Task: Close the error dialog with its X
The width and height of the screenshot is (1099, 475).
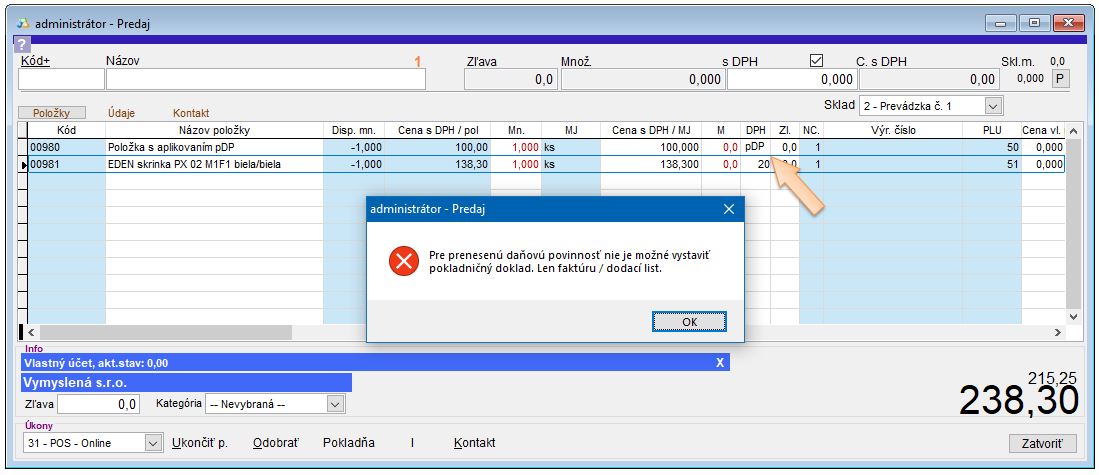Action: (x=729, y=209)
